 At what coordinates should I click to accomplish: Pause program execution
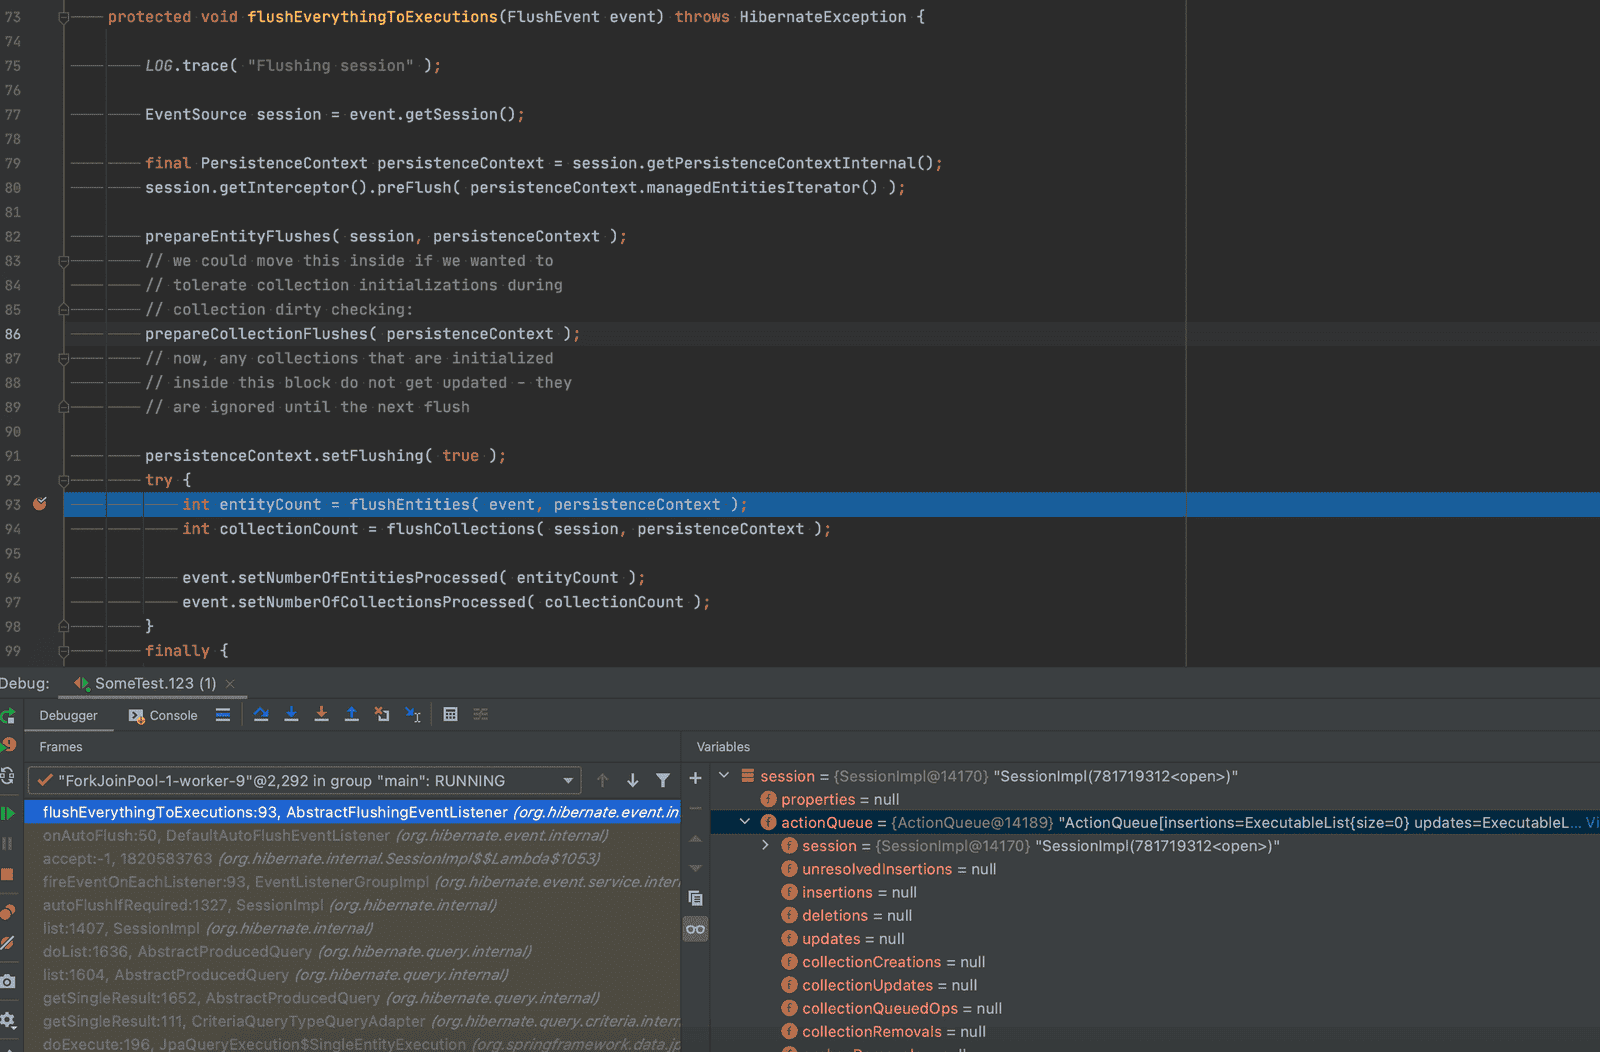click(x=7, y=843)
